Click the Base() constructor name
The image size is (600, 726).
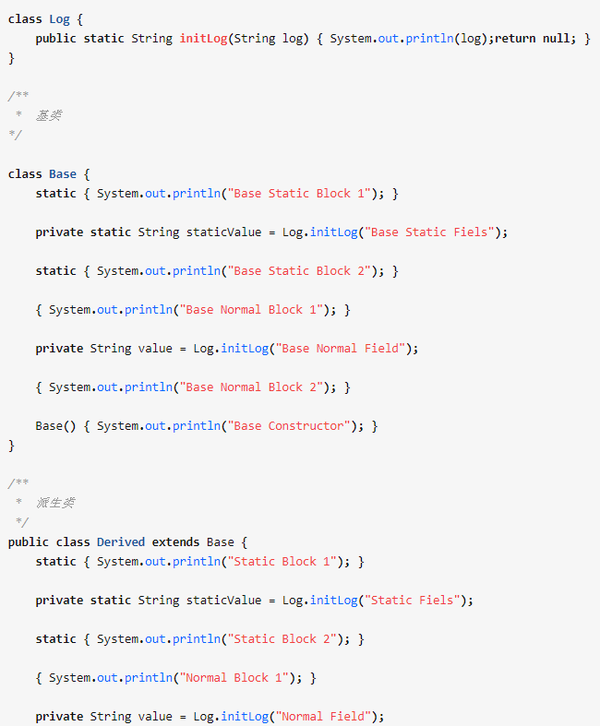tap(52, 426)
